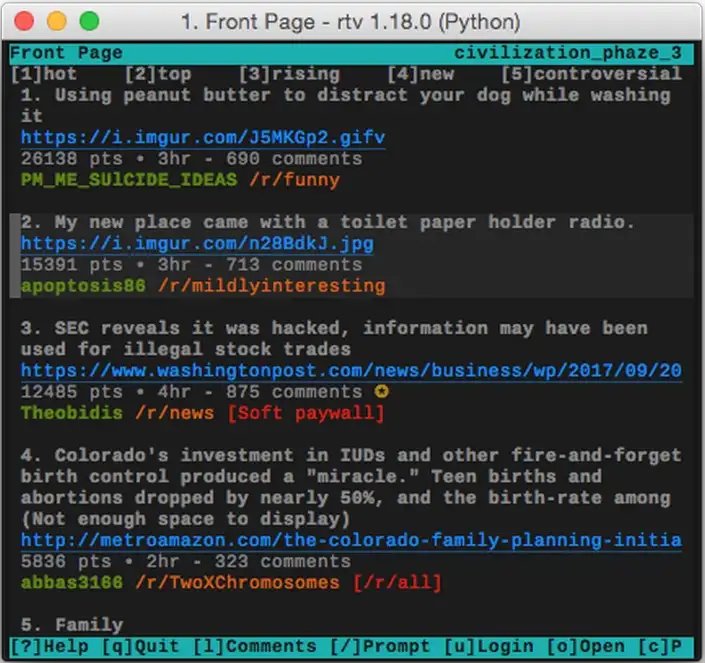
Task: Select the [1]hot sort tab
Action: tap(44, 74)
